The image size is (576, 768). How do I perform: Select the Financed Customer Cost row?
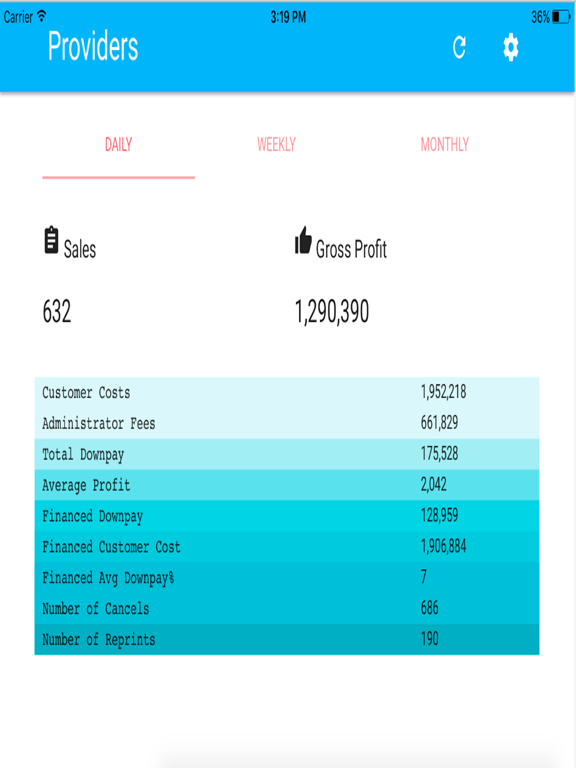point(287,547)
